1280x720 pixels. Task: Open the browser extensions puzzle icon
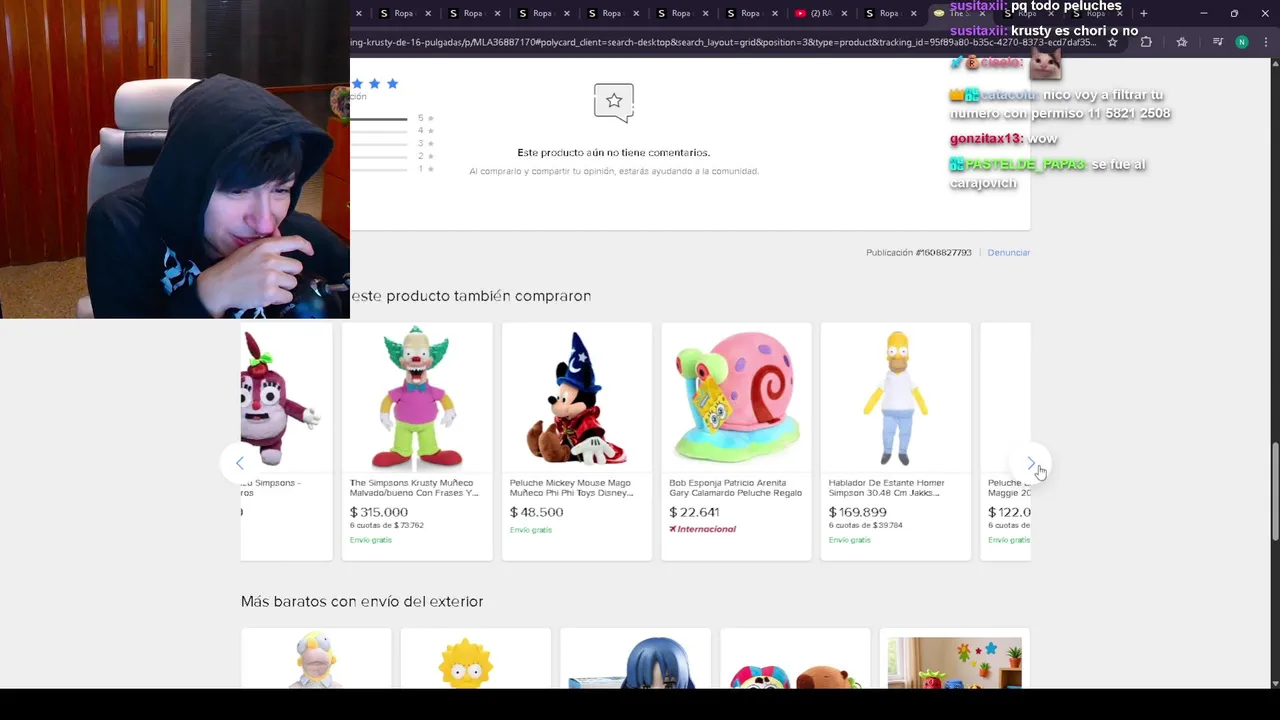tap(1146, 42)
